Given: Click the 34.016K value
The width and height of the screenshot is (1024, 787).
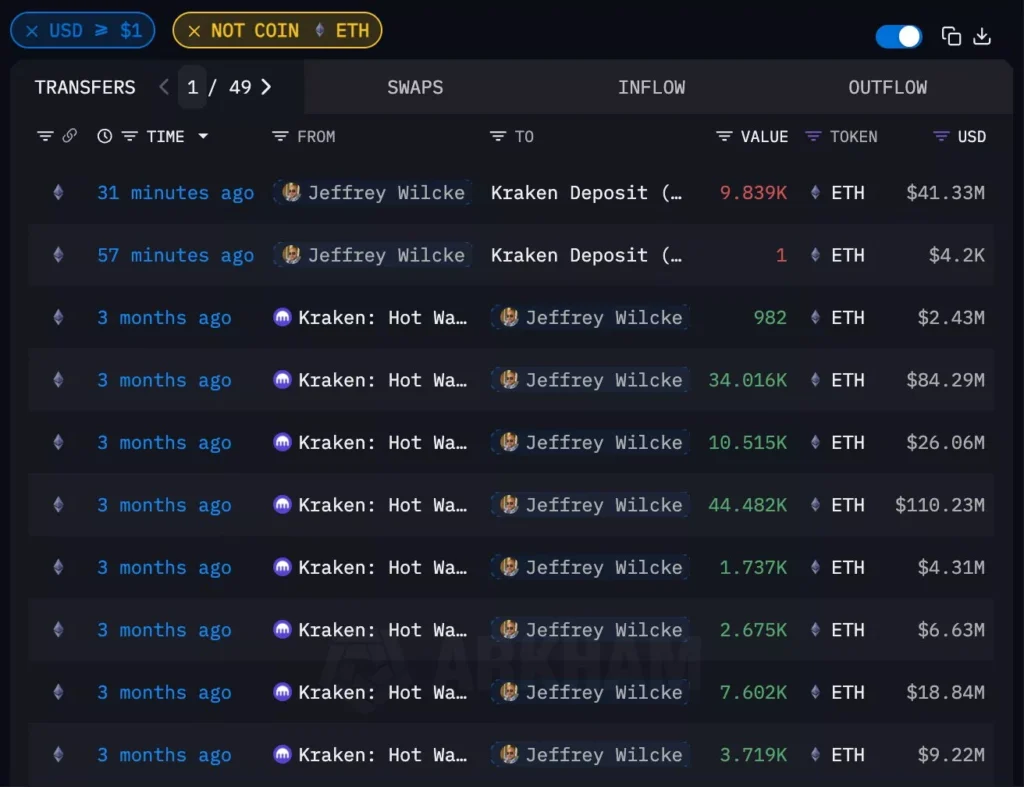Looking at the screenshot, I should (748, 379).
